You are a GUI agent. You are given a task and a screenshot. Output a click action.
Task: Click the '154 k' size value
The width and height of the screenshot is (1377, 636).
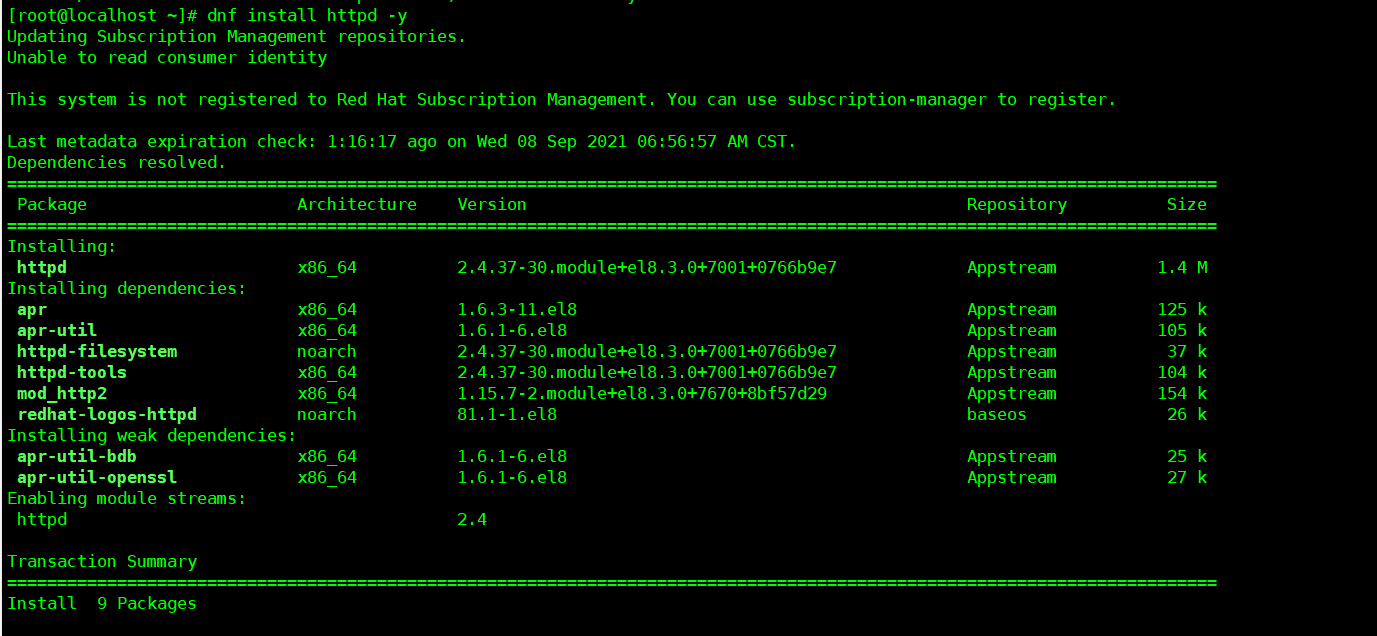tap(1182, 394)
